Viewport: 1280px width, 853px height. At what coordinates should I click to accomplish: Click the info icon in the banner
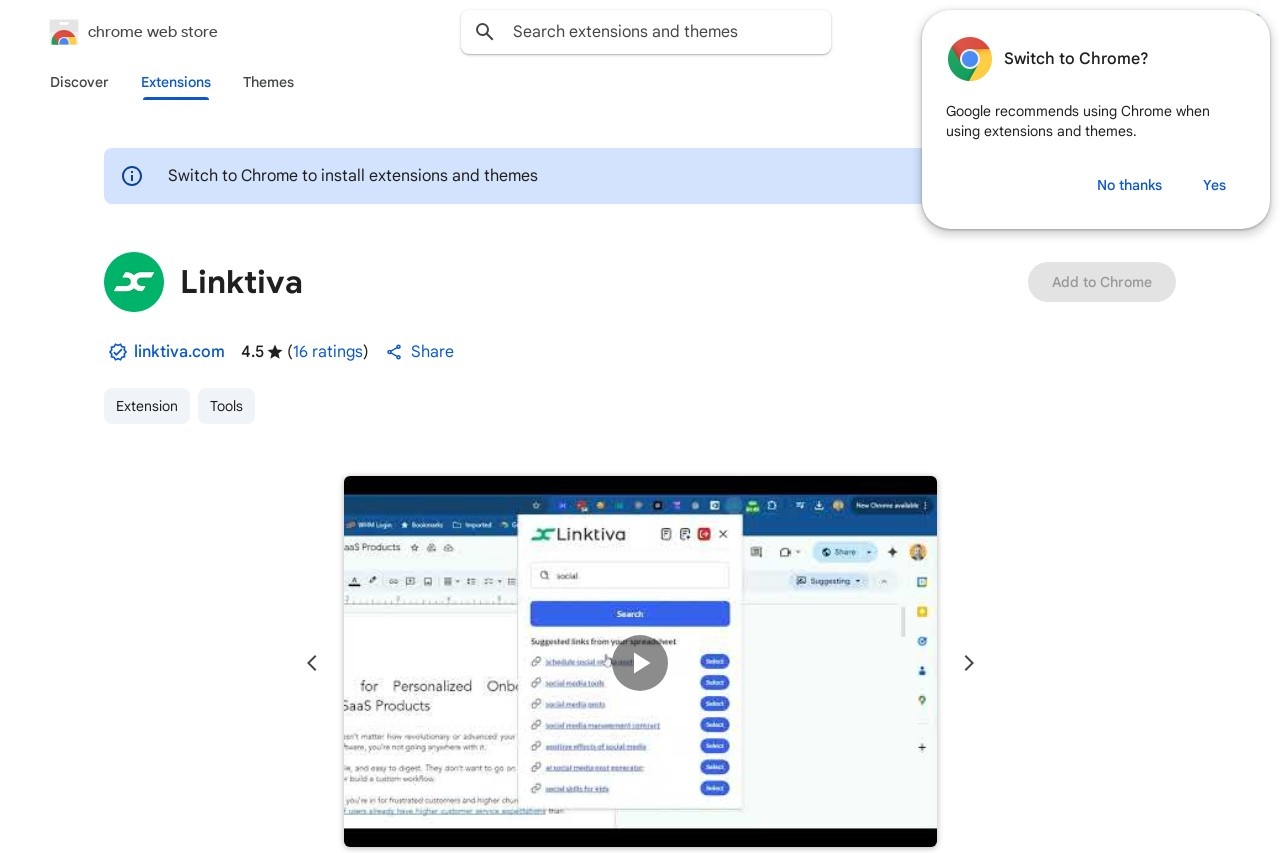132,176
